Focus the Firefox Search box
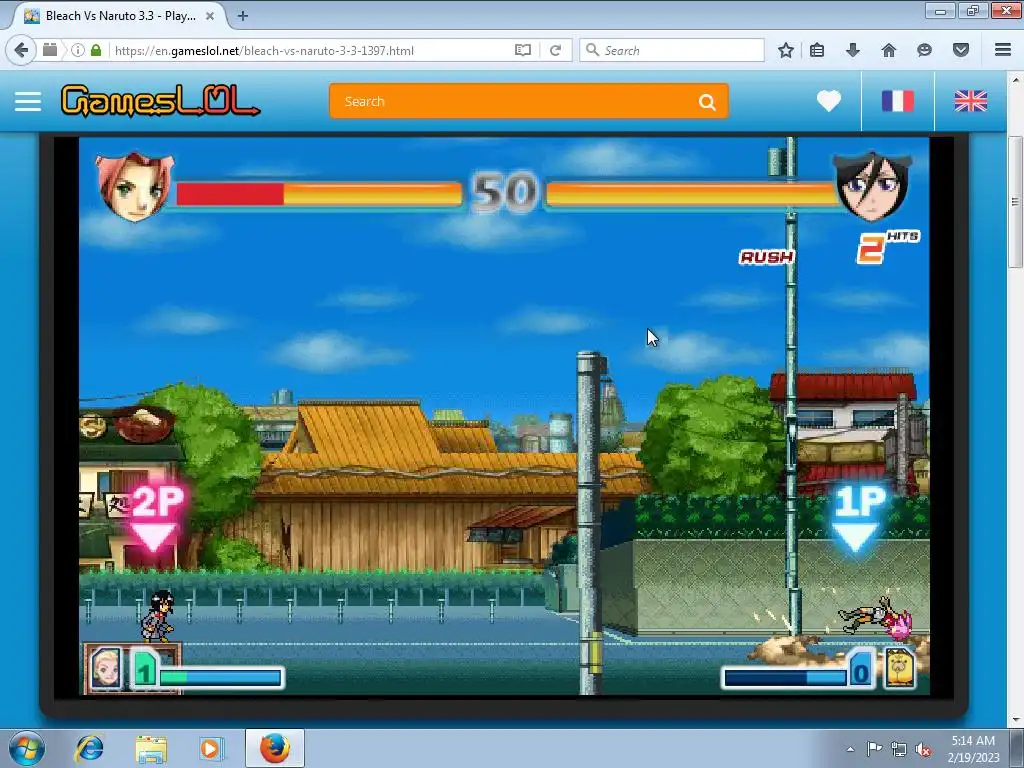1024x768 pixels. [671, 50]
